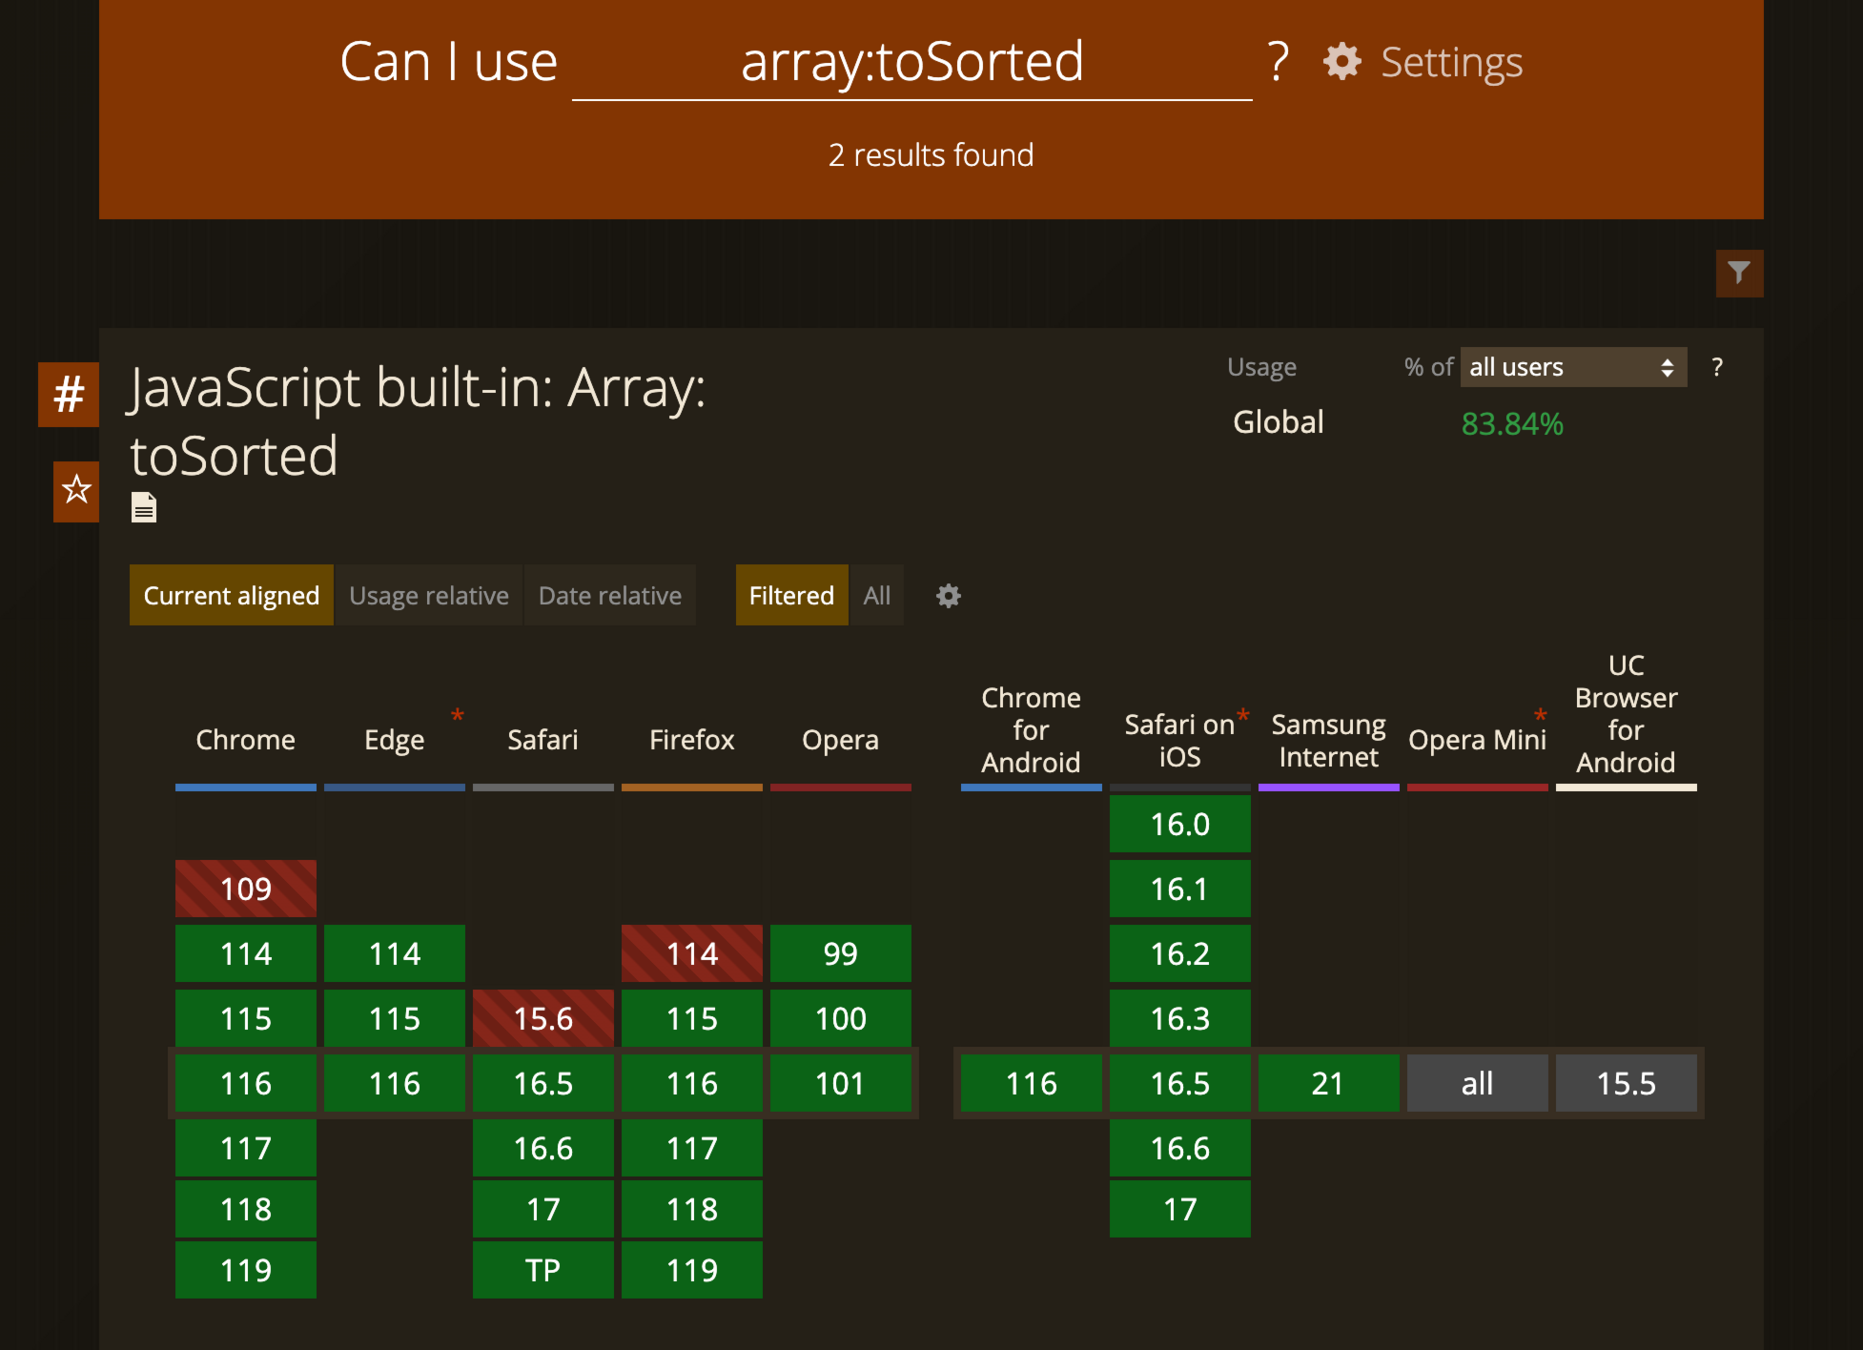Open the all users usage dropdown
The height and width of the screenshot is (1350, 1863).
coord(1573,367)
